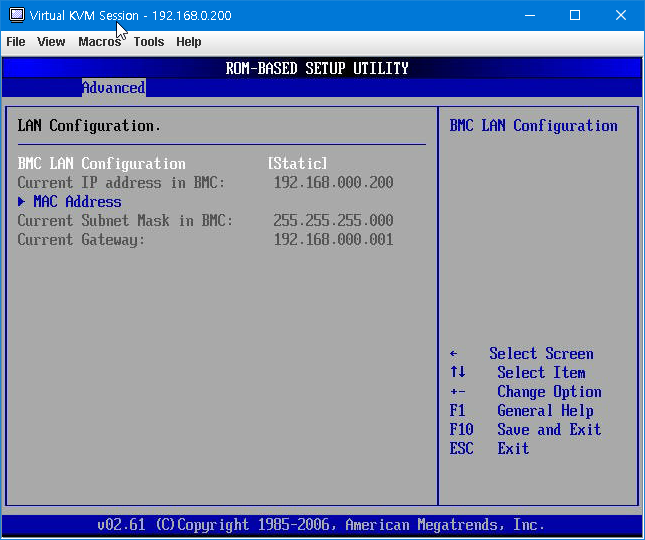This screenshot has height=540, width=645.
Task: Click the LAN Configuration heading
Action: [89, 126]
